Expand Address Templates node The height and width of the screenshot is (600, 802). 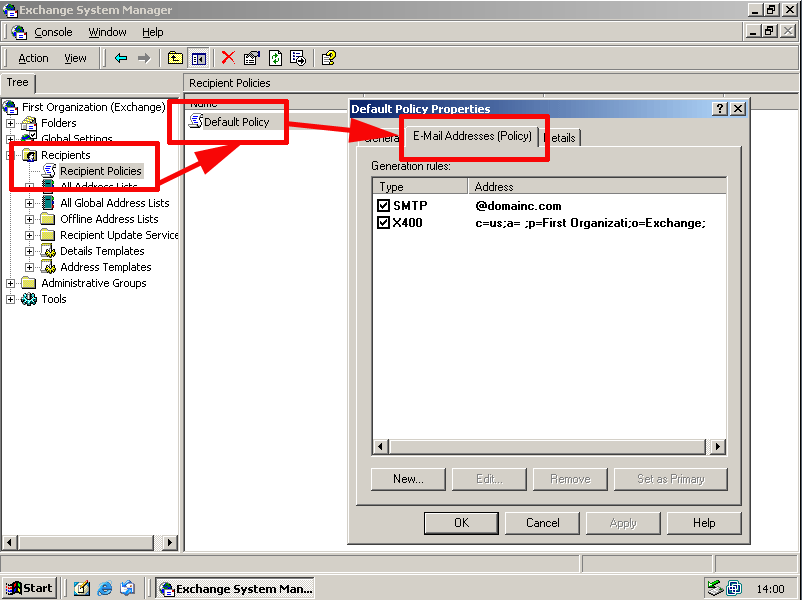point(29,267)
